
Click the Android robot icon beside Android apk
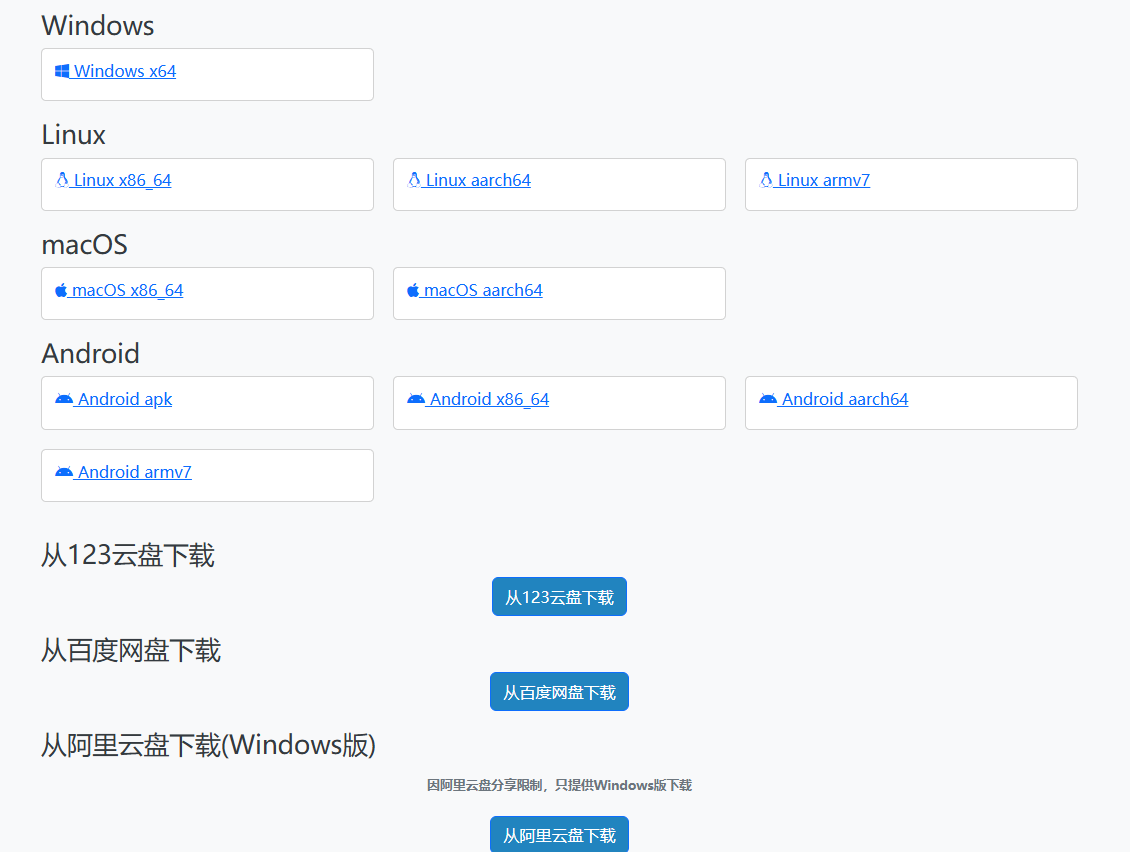coord(64,399)
